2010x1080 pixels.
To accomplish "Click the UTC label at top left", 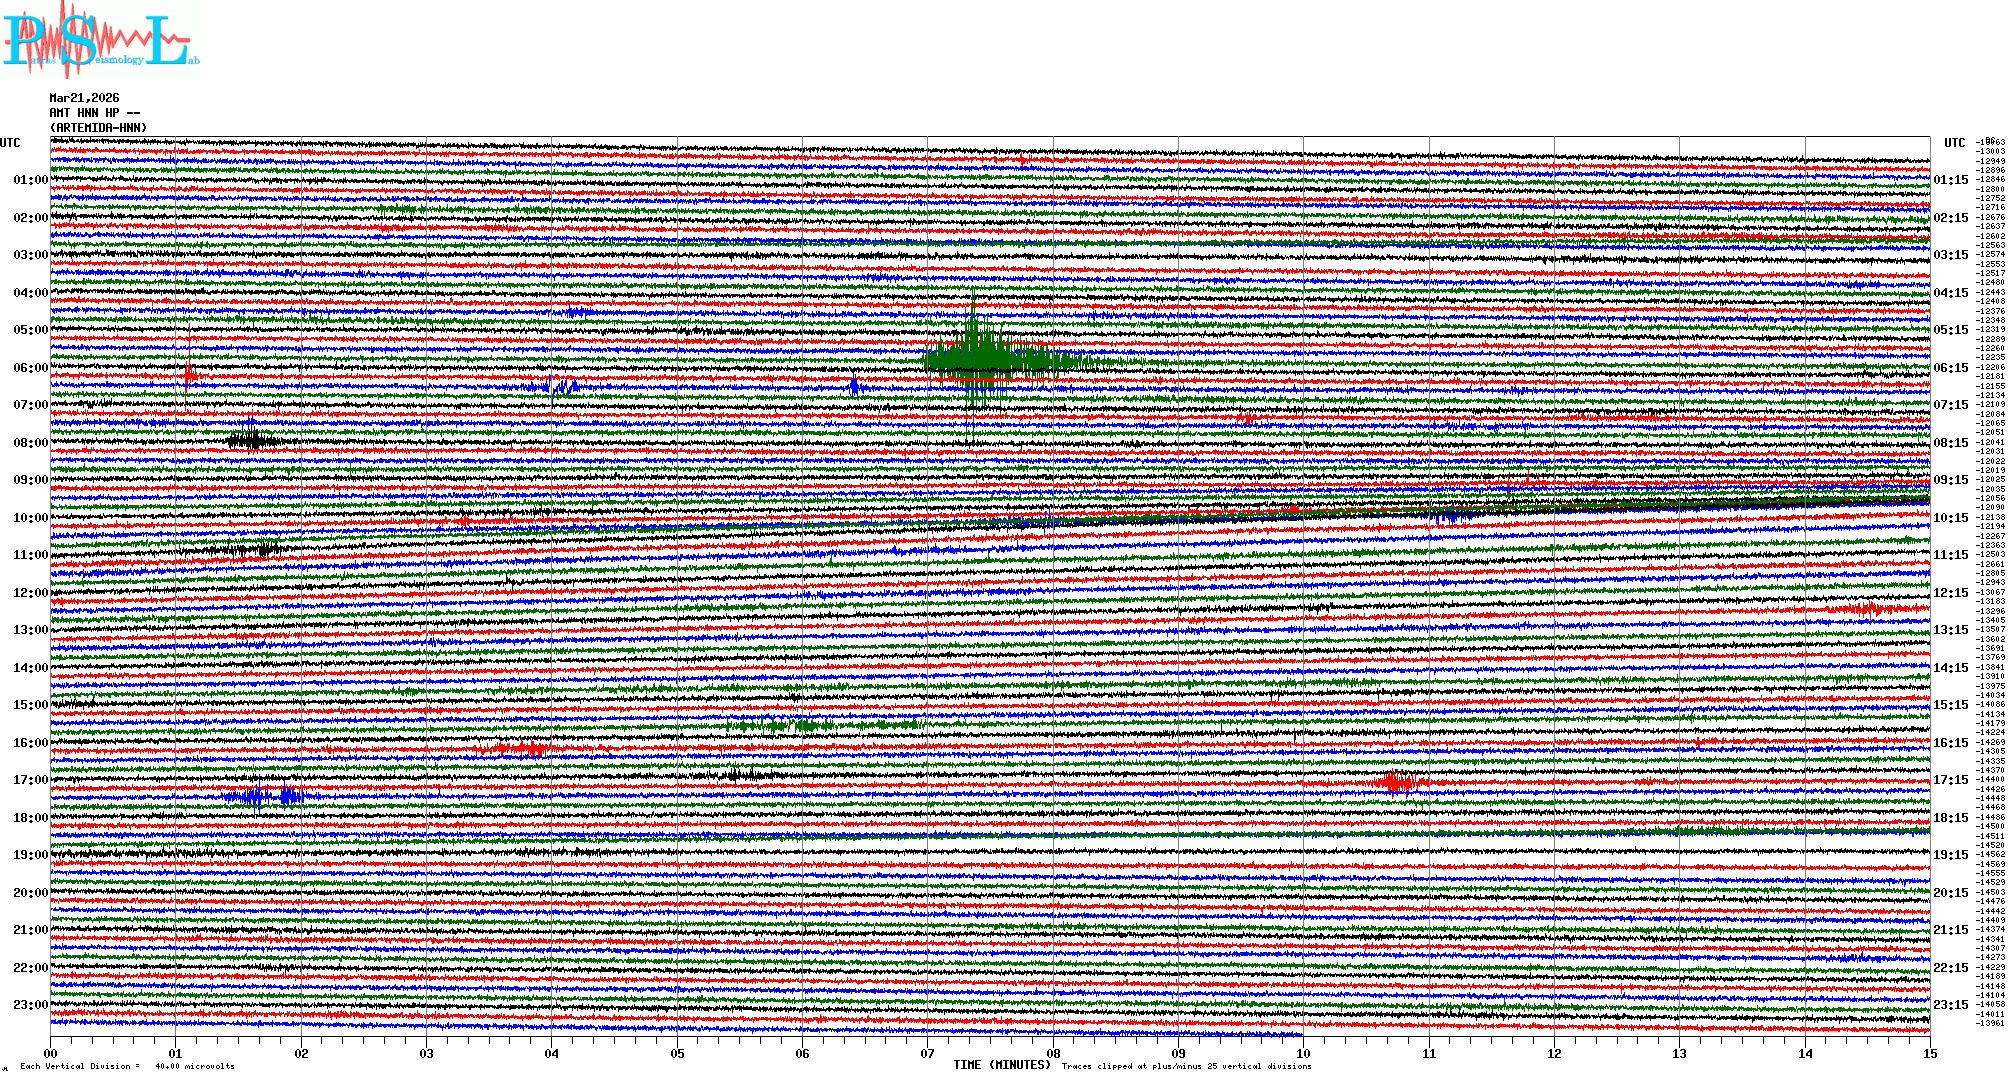I will pos(10,143).
